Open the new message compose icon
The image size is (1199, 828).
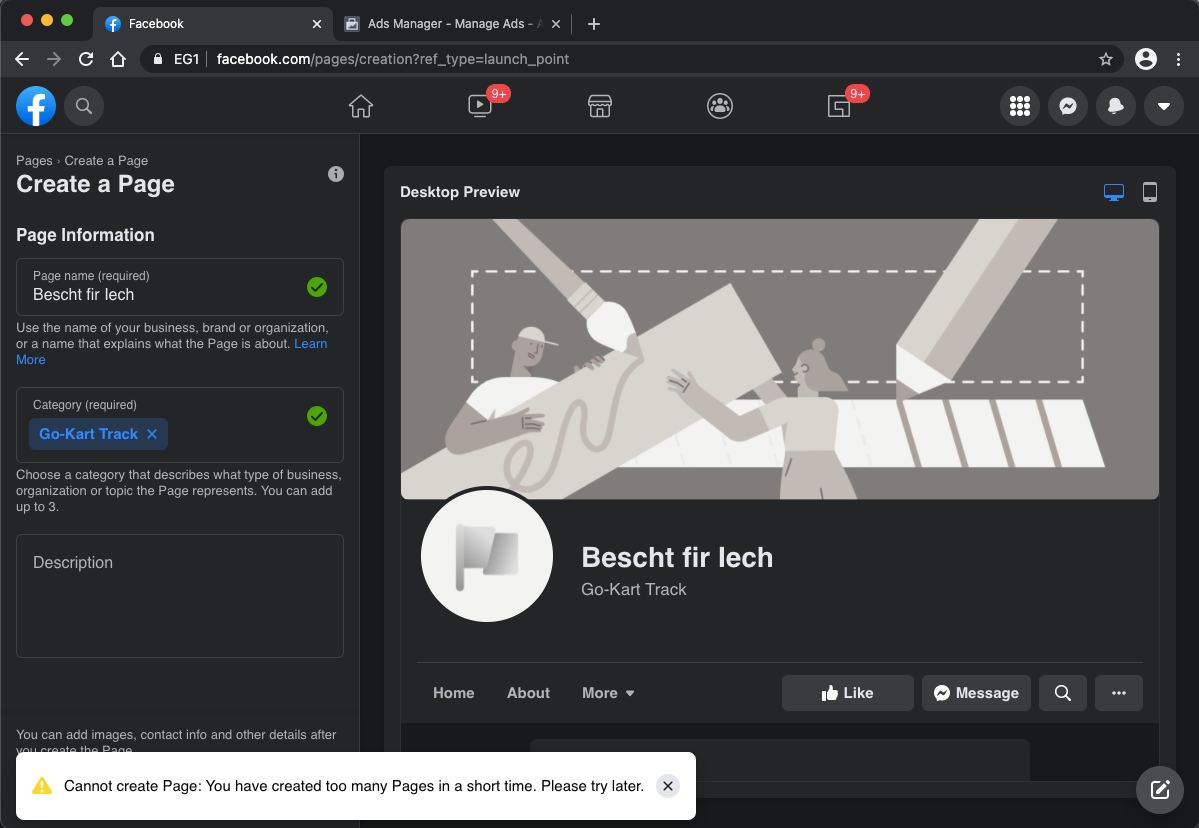click(x=1160, y=790)
